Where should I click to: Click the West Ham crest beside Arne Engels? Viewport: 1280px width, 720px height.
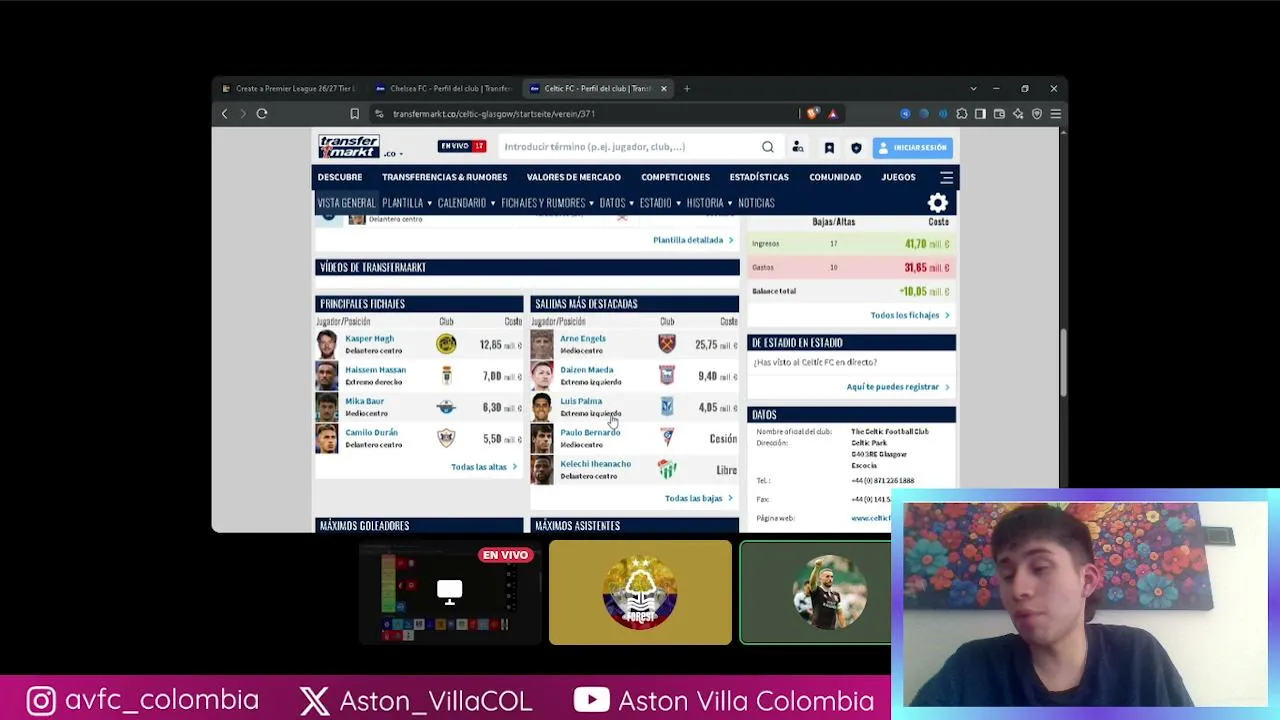(x=667, y=345)
